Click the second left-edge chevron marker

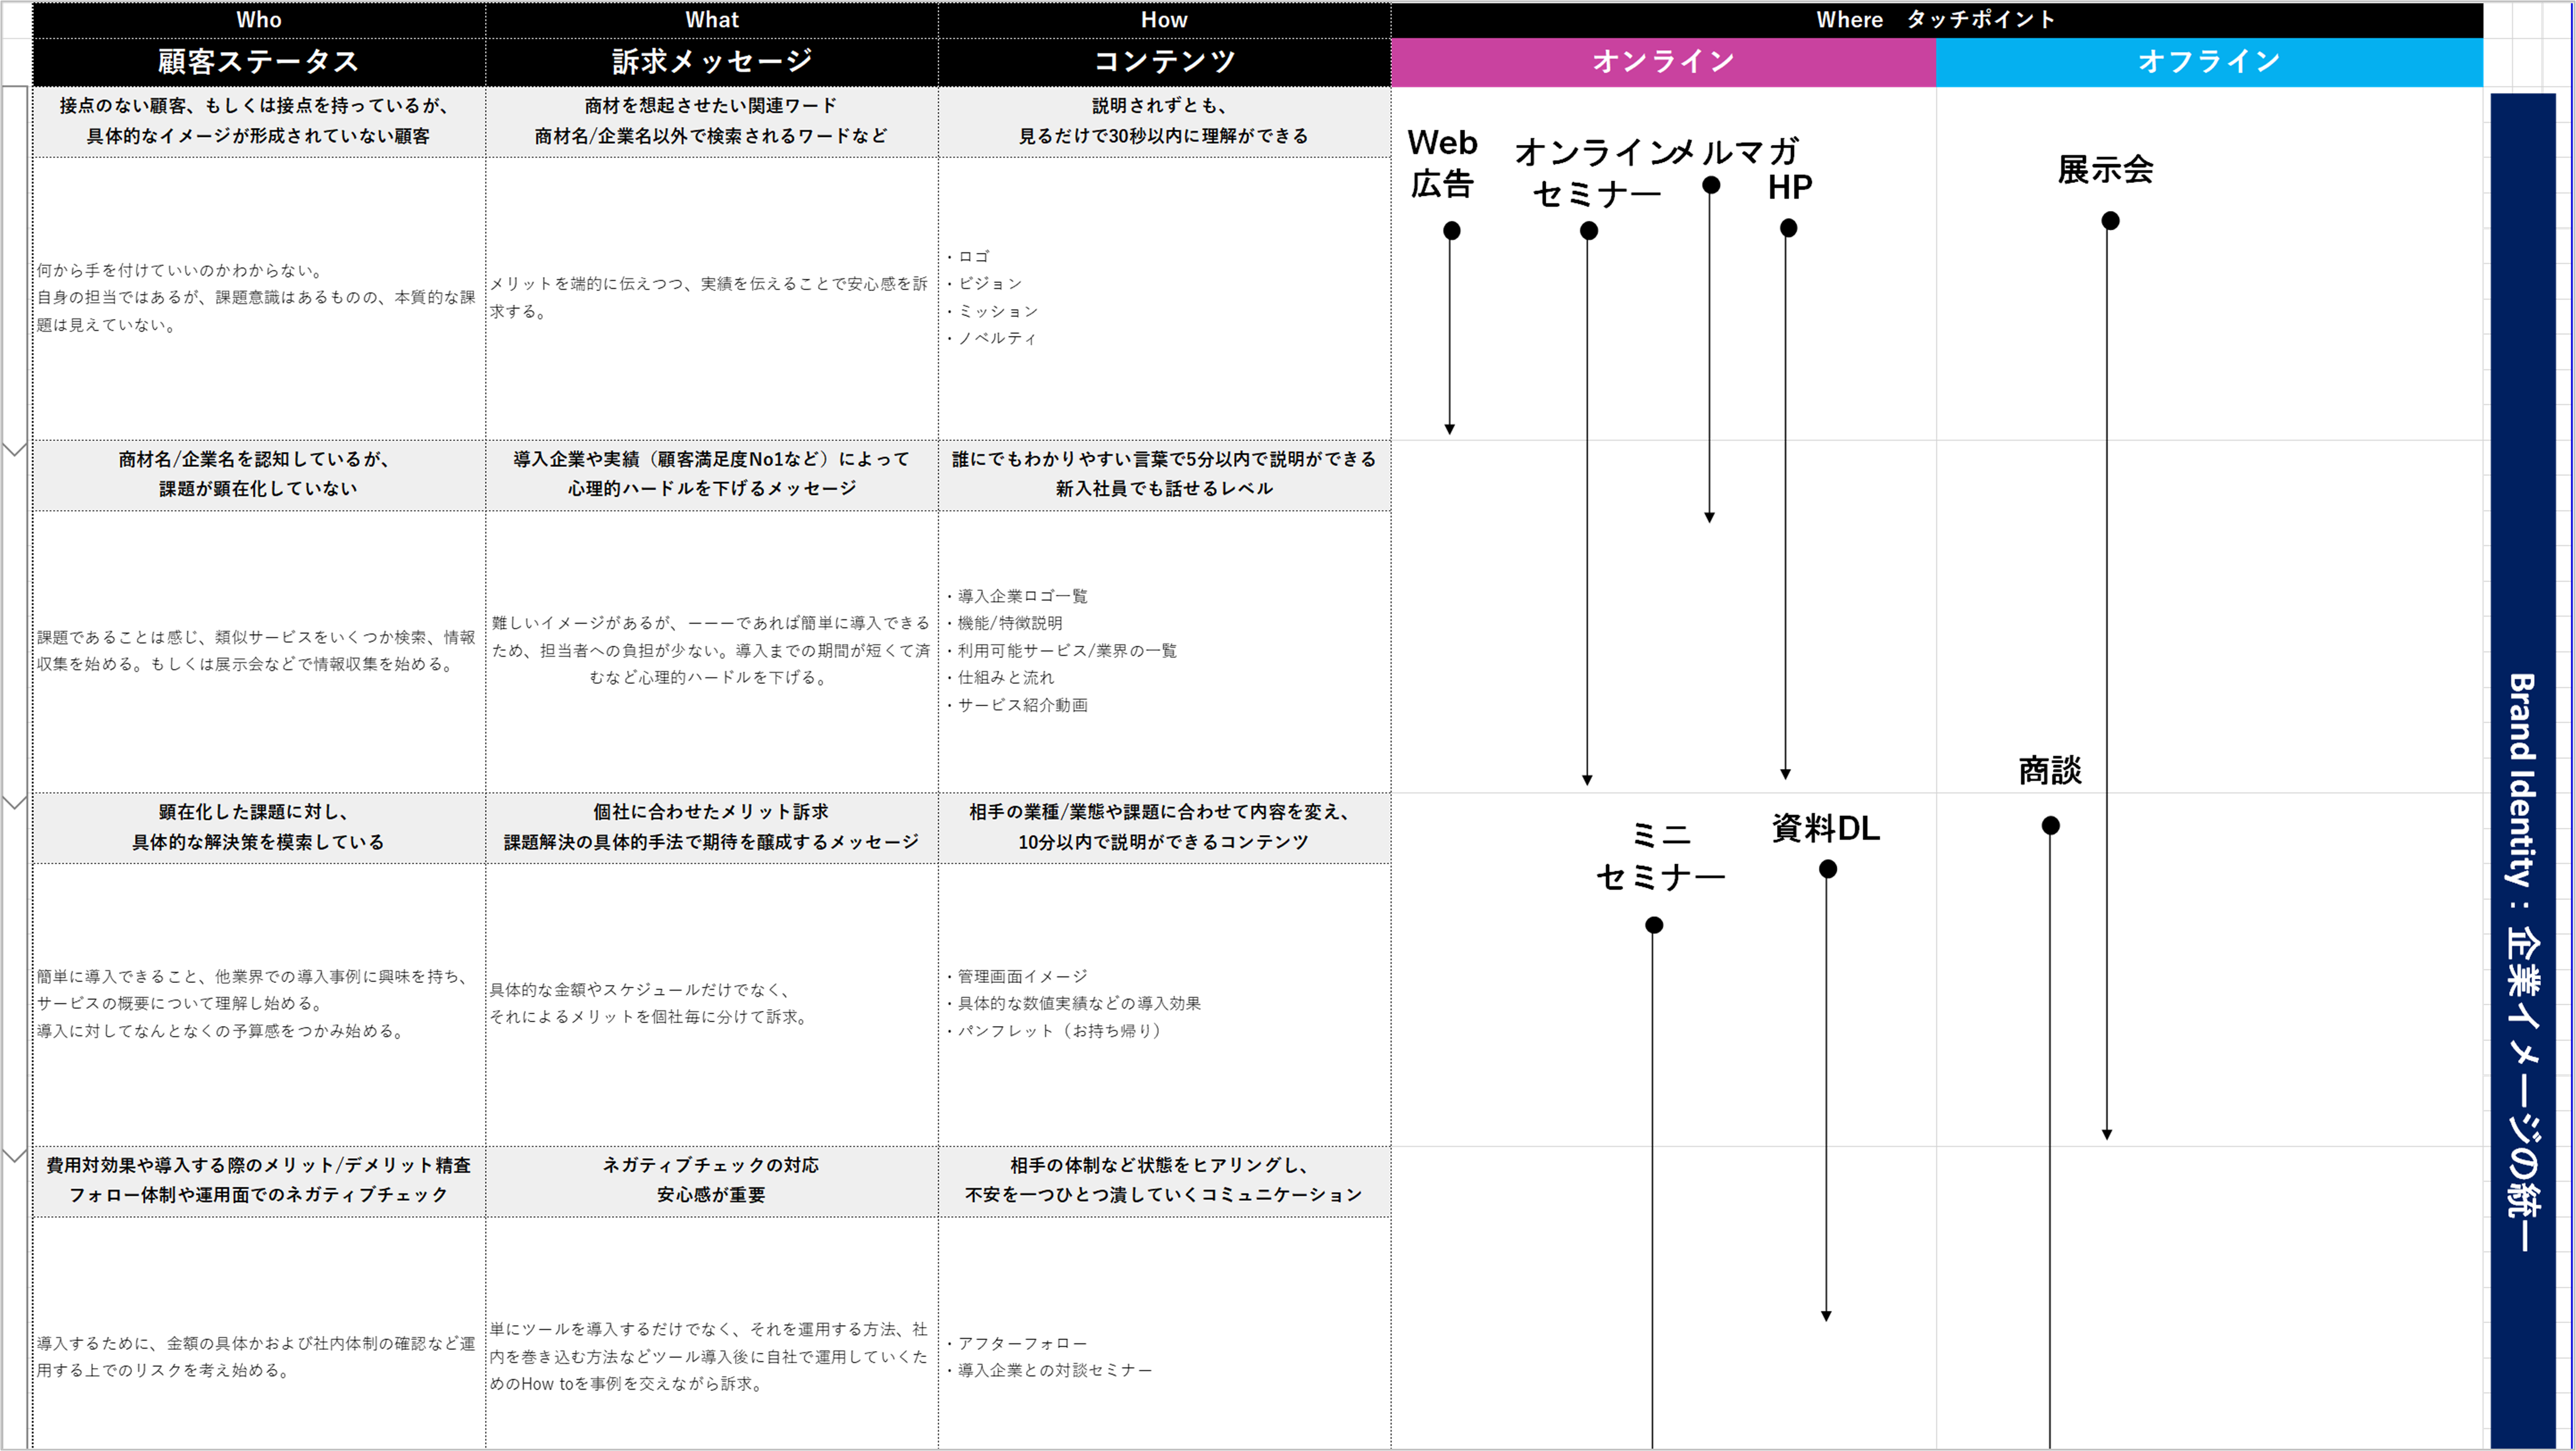(x=15, y=803)
